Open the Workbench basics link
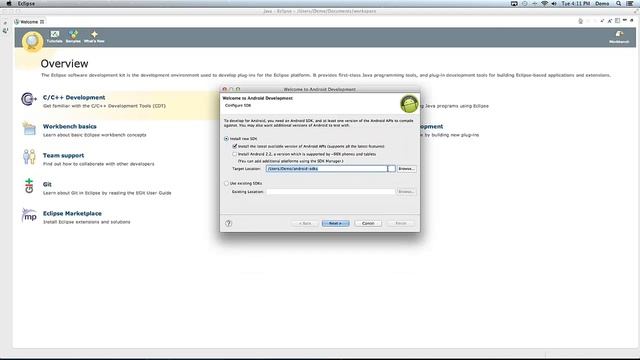Screen dimensions: 640x360 tap(70, 127)
